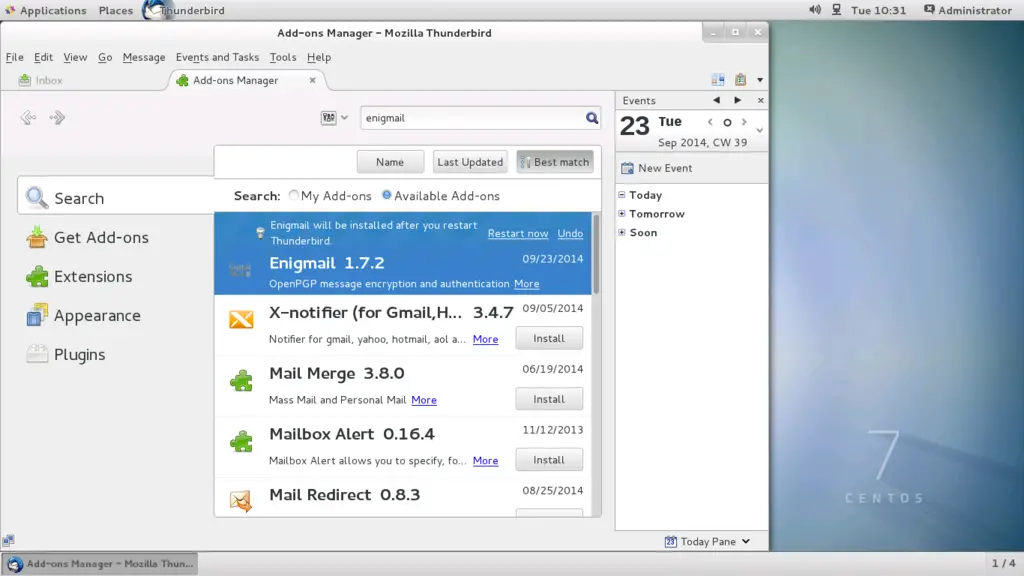Image resolution: width=1024 pixels, height=576 pixels.
Task: Open tab list dropdown arrow
Action: 760,80
